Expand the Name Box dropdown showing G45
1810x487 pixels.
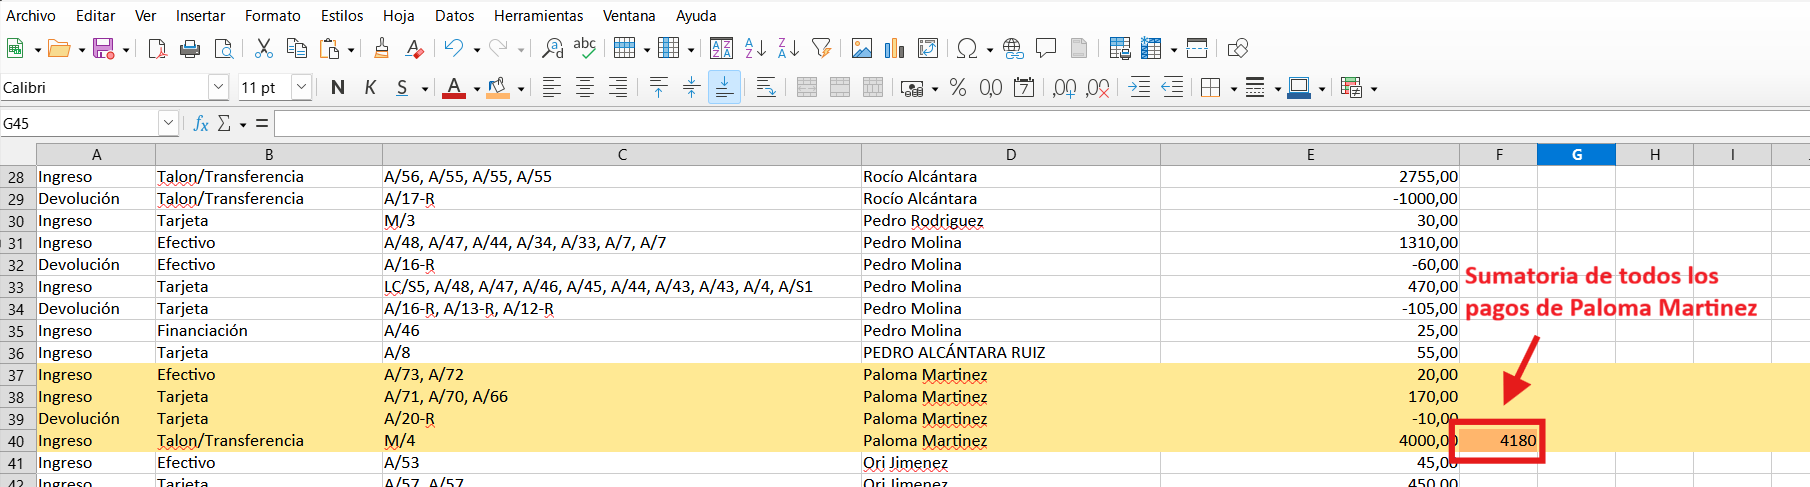click(x=167, y=123)
